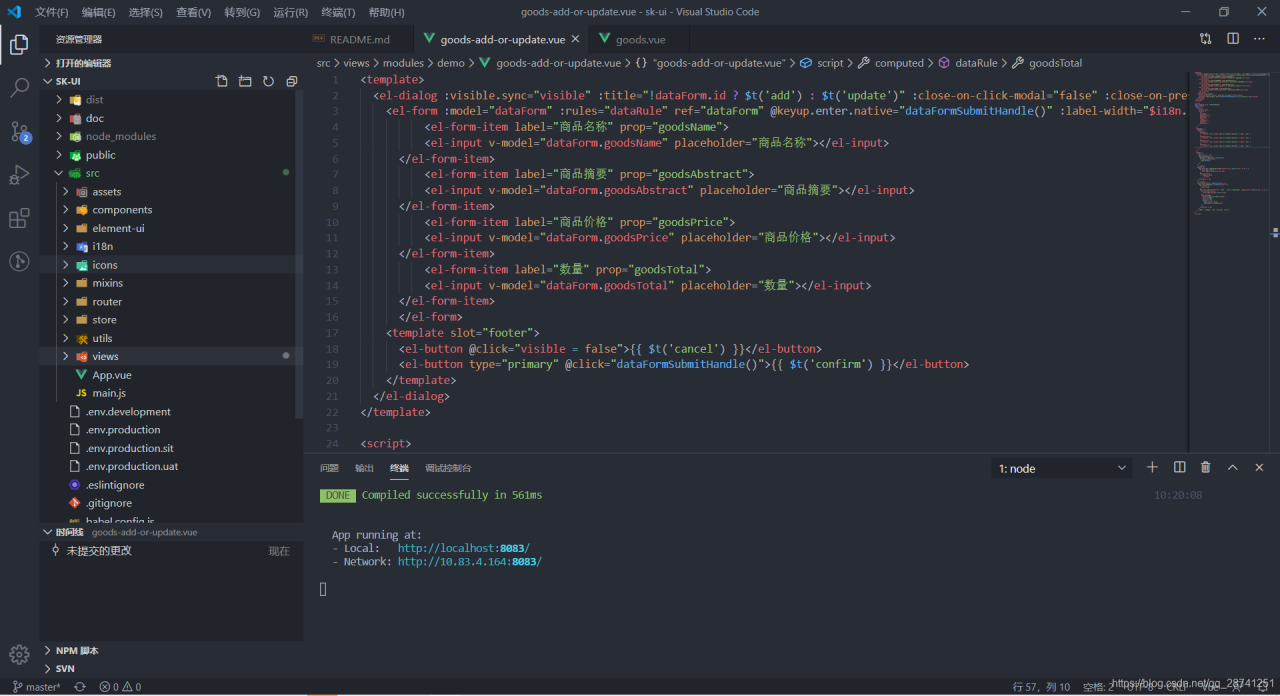Screen dimensions: 1280x696
Task: Click New File icon in SK-UI header
Action: click(222, 81)
